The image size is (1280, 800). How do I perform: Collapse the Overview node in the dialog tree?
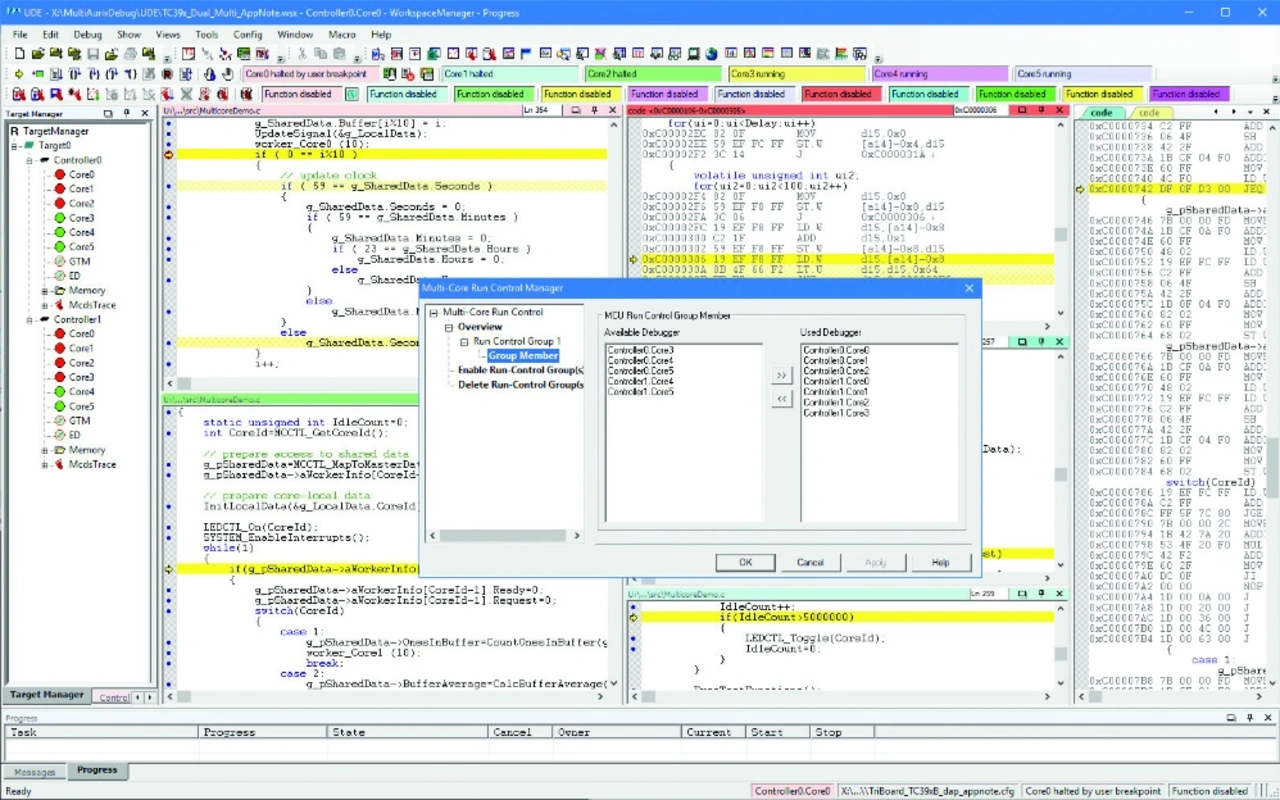tap(449, 327)
